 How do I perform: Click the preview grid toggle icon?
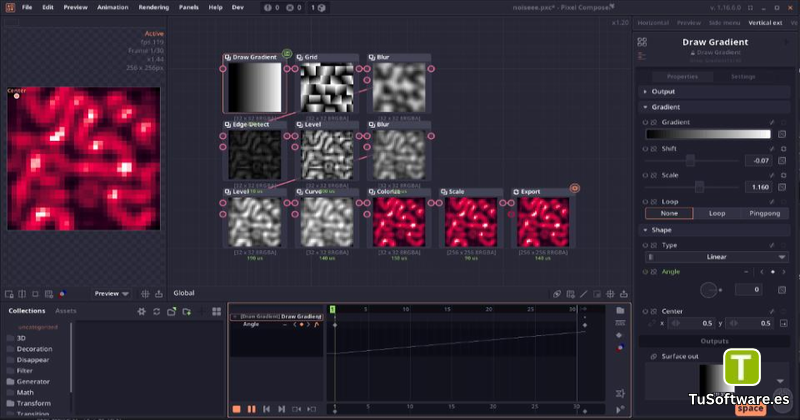click(x=145, y=294)
